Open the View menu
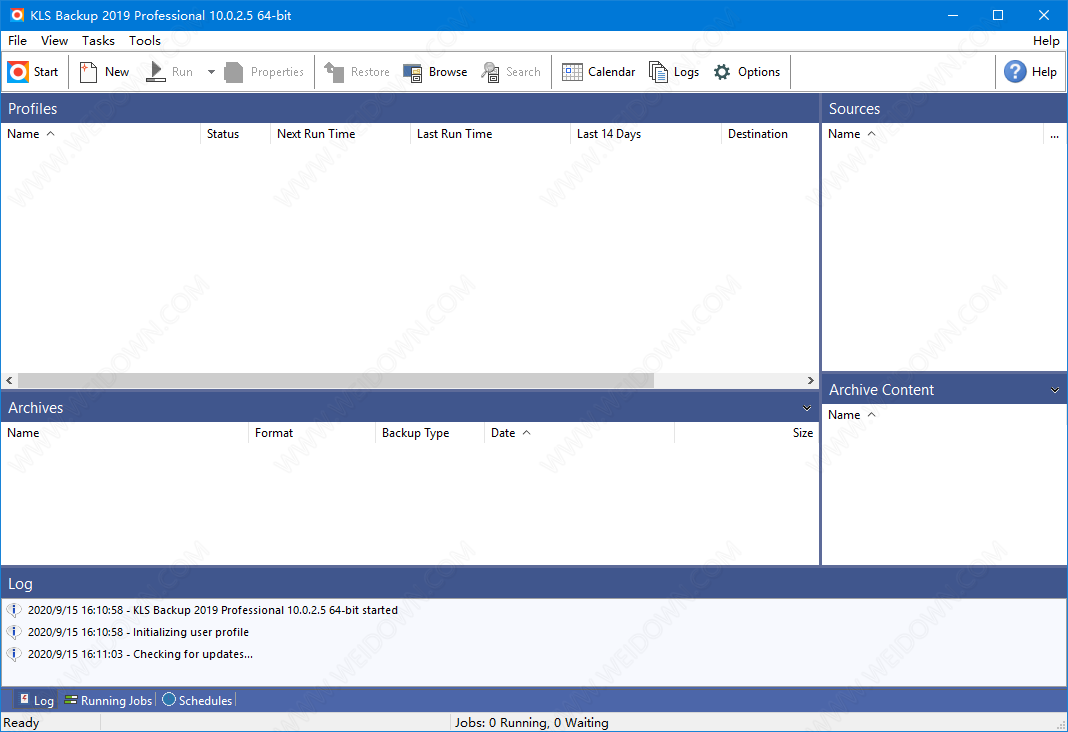The width and height of the screenshot is (1068, 732). (54, 41)
